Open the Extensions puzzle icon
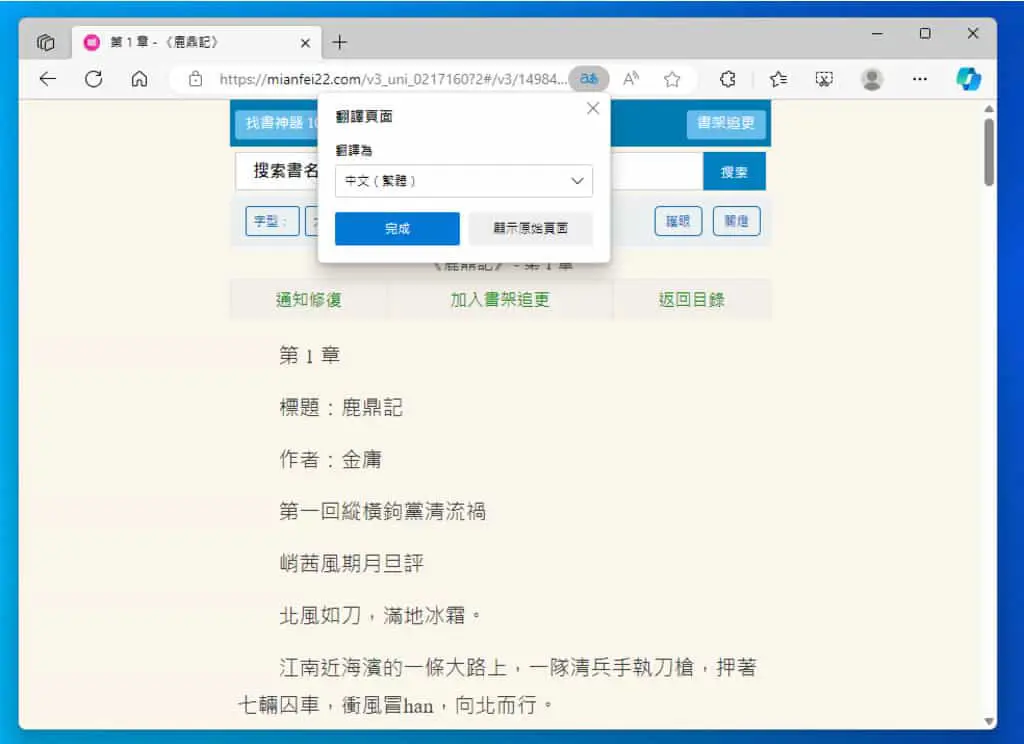 point(728,79)
